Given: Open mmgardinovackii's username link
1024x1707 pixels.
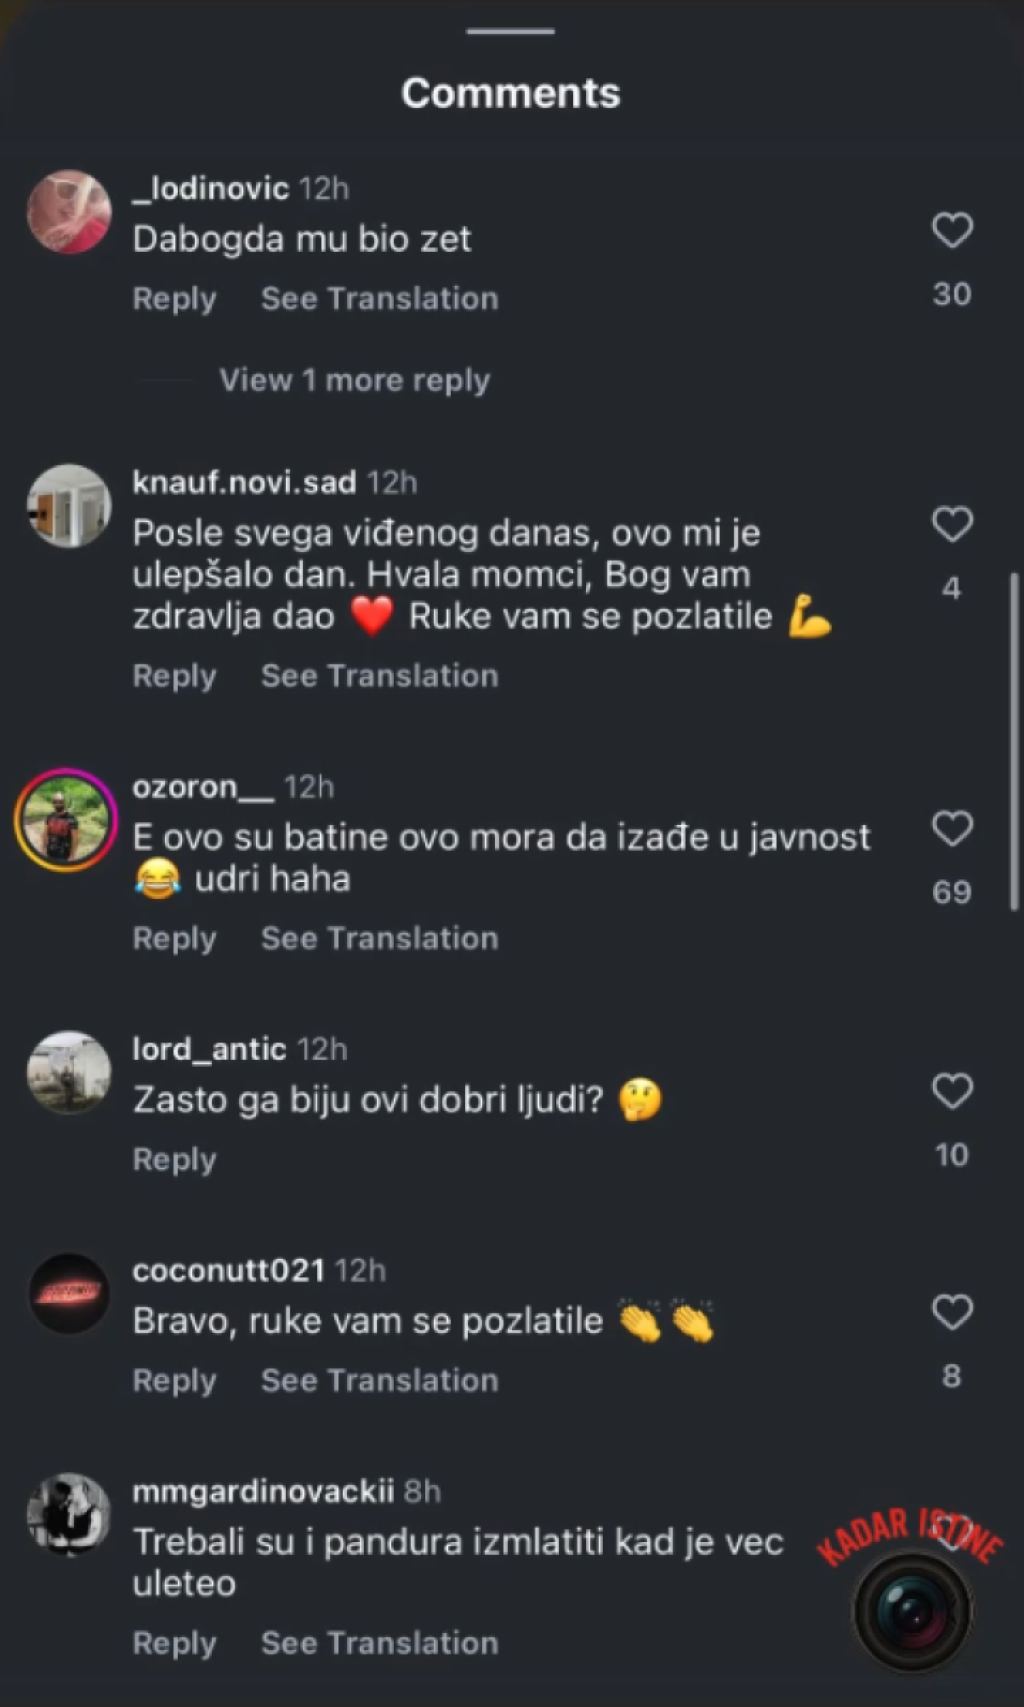Looking at the screenshot, I should click(x=263, y=1491).
